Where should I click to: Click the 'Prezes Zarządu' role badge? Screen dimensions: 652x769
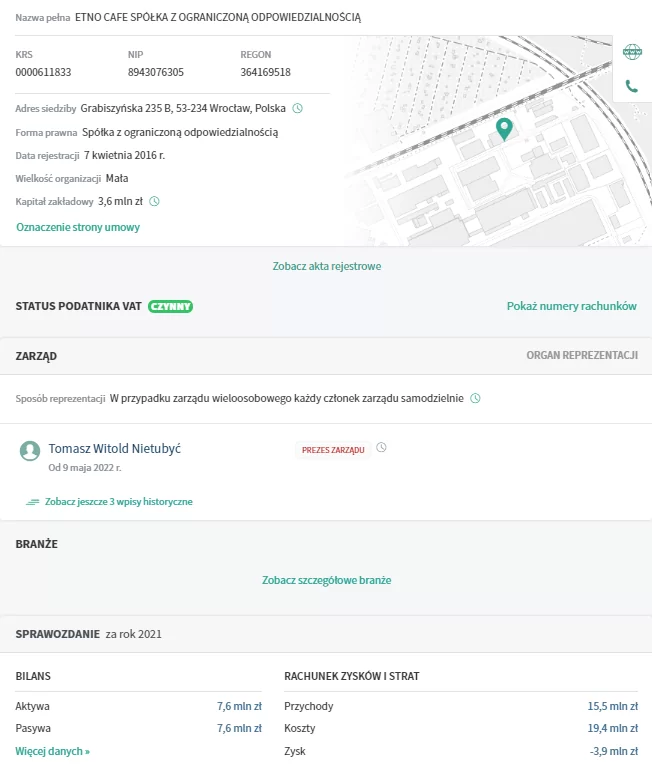pyautogui.click(x=332, y=450)
